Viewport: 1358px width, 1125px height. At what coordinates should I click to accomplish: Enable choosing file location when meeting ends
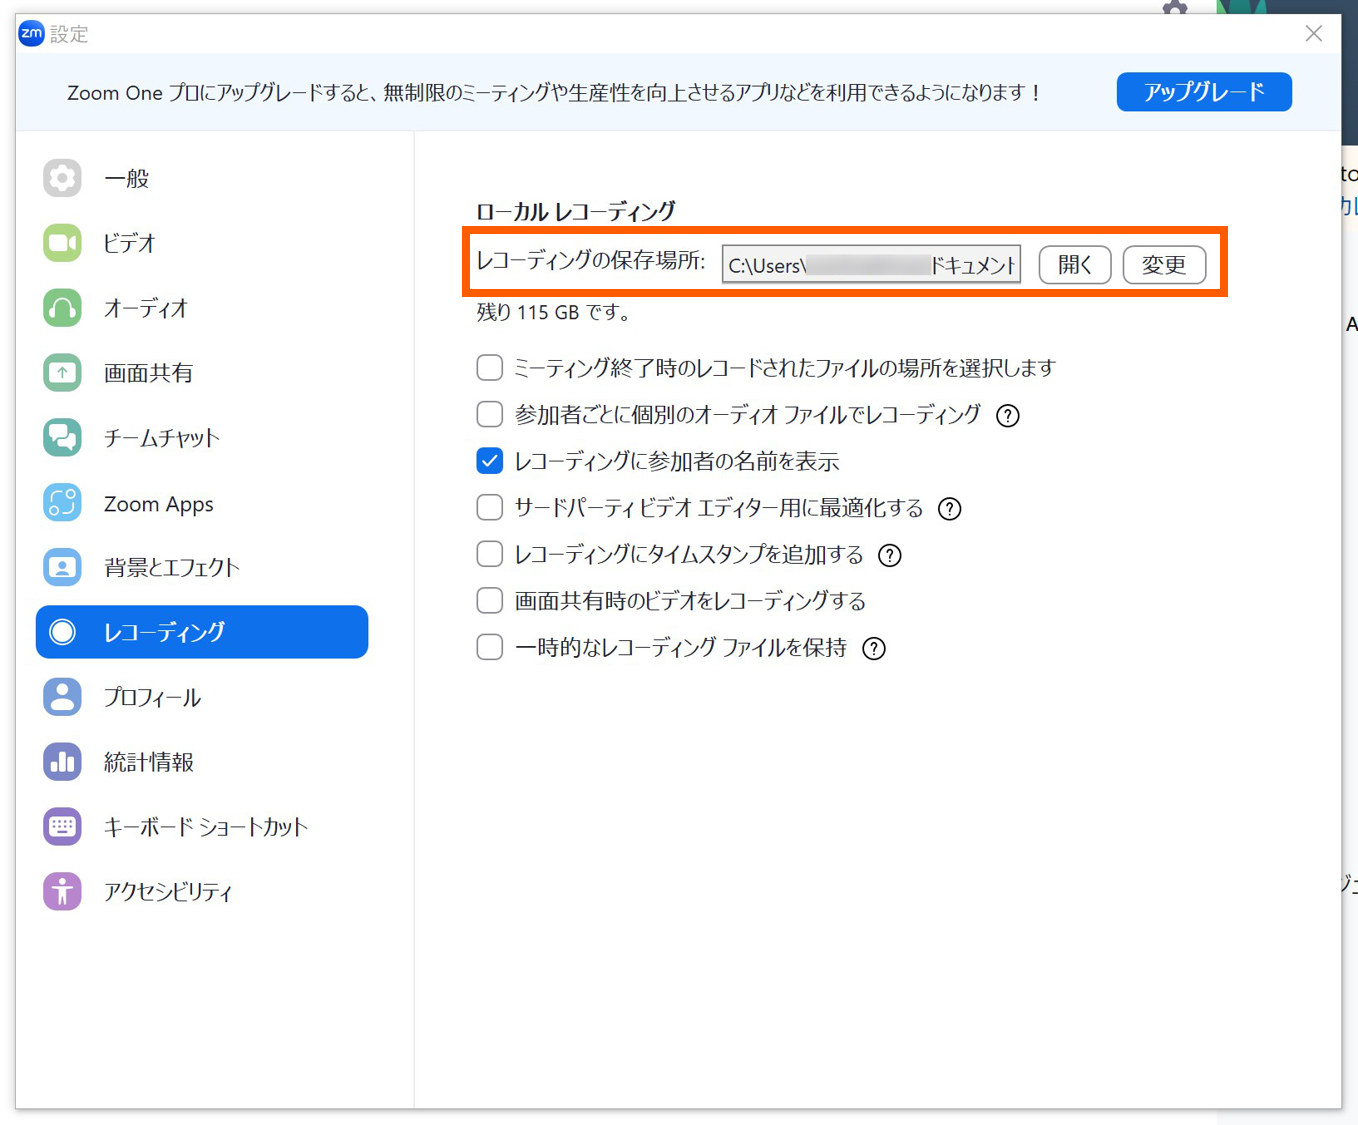(x=489, y=368)
